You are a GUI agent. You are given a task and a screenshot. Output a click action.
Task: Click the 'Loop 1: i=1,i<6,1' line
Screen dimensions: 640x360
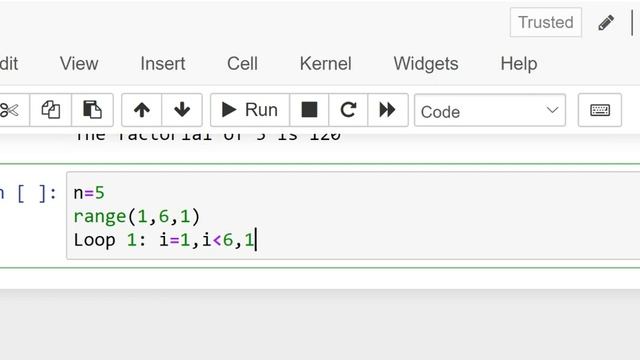pos(164,240)
